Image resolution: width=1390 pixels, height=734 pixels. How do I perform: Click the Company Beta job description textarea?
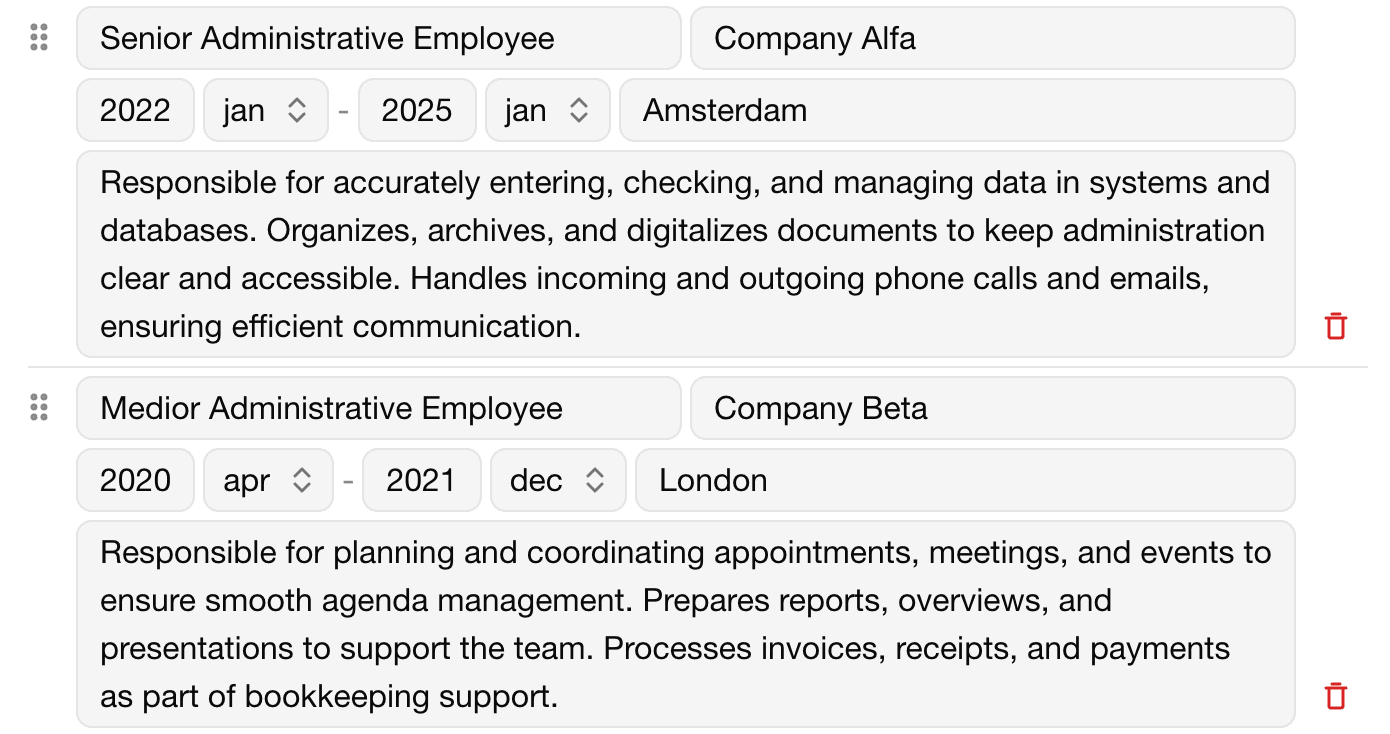point(685,624)
